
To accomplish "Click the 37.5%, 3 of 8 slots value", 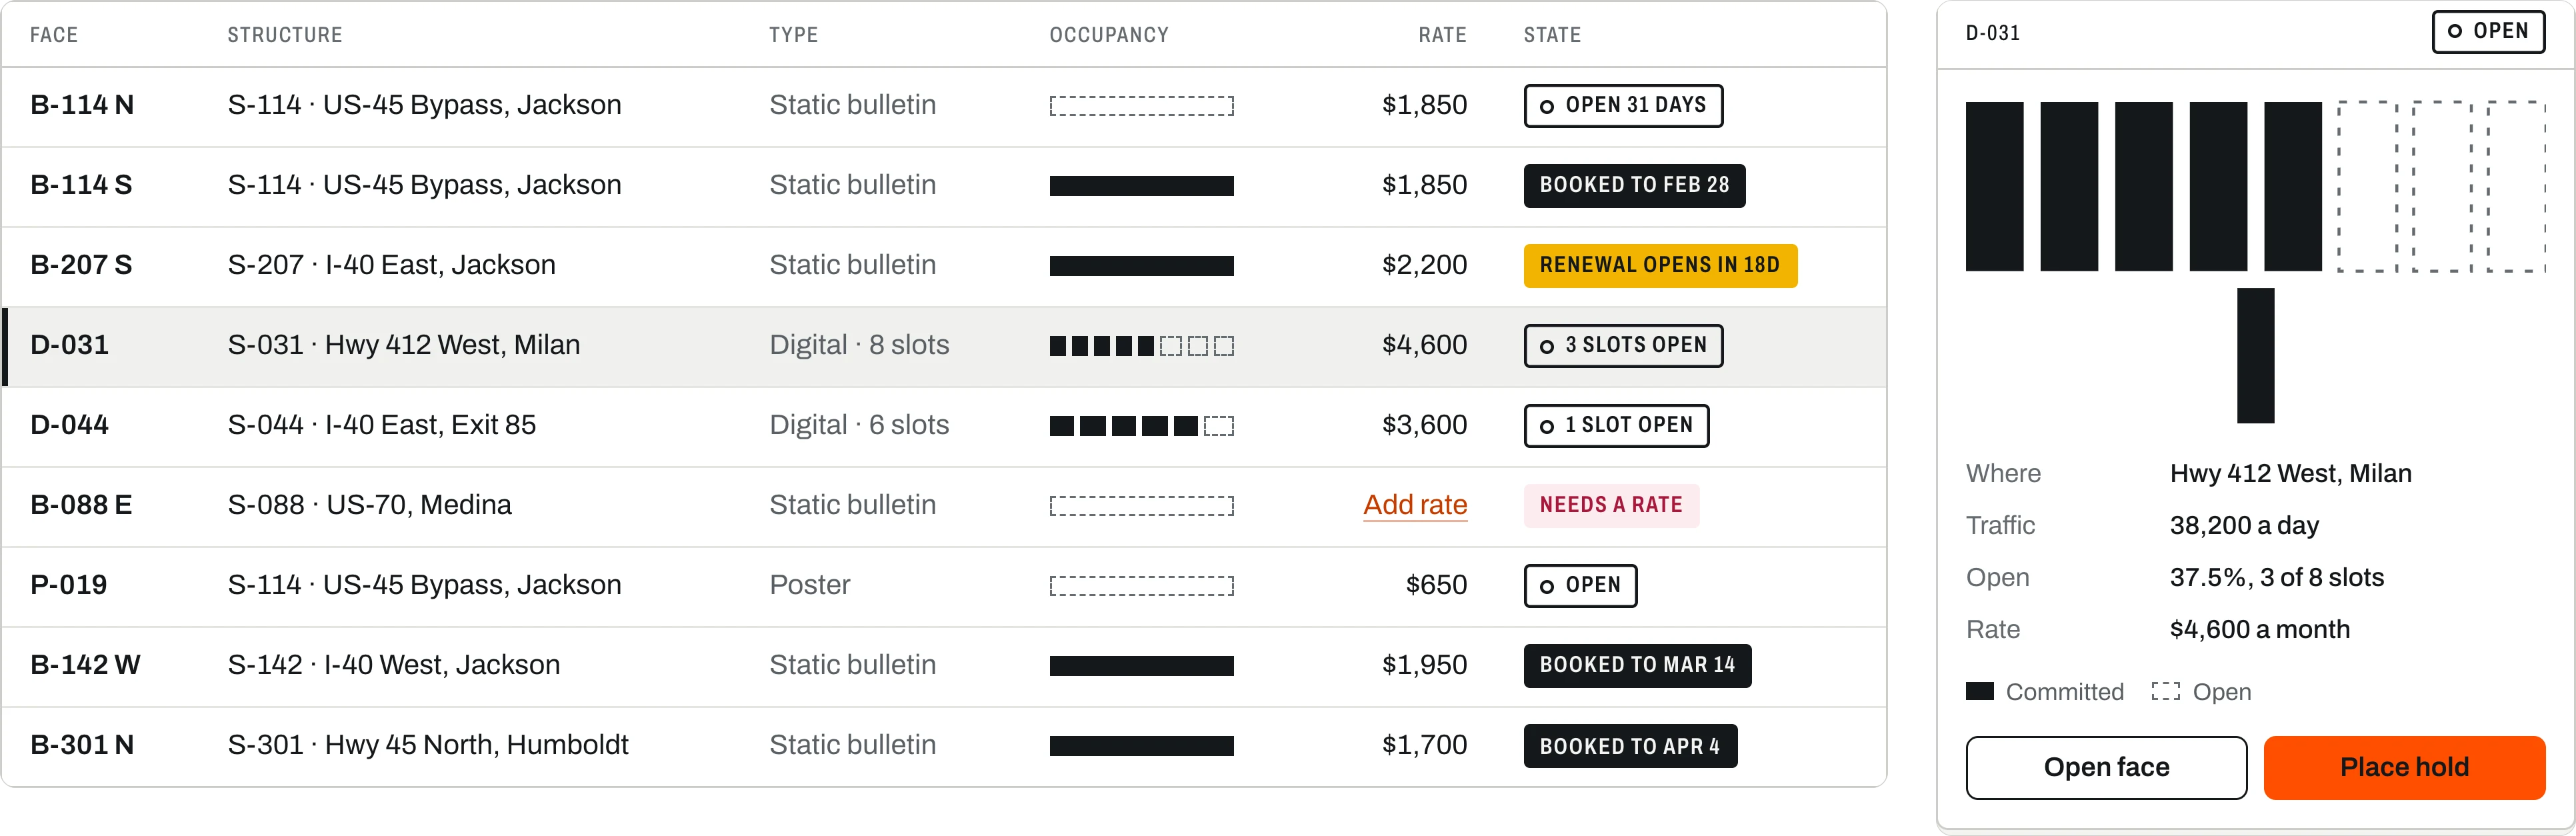I will coord(2276,577).
